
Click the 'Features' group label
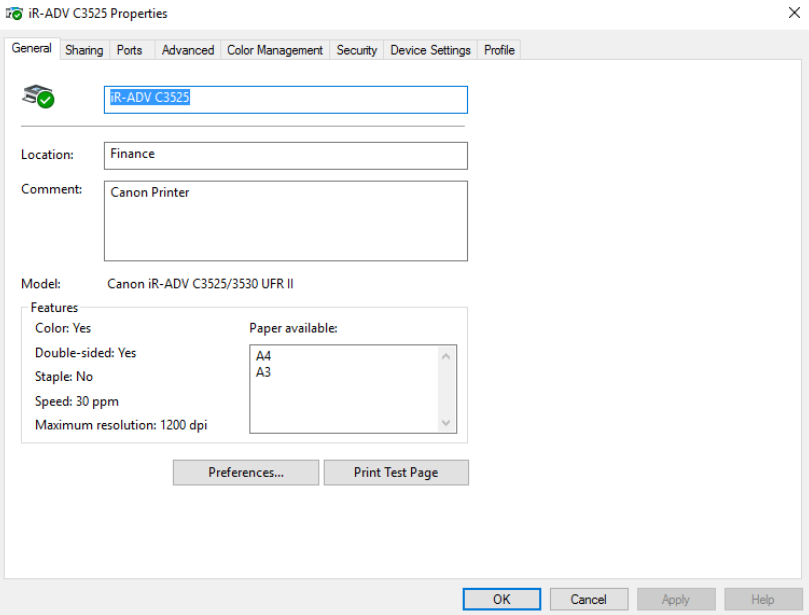(54, 308)
